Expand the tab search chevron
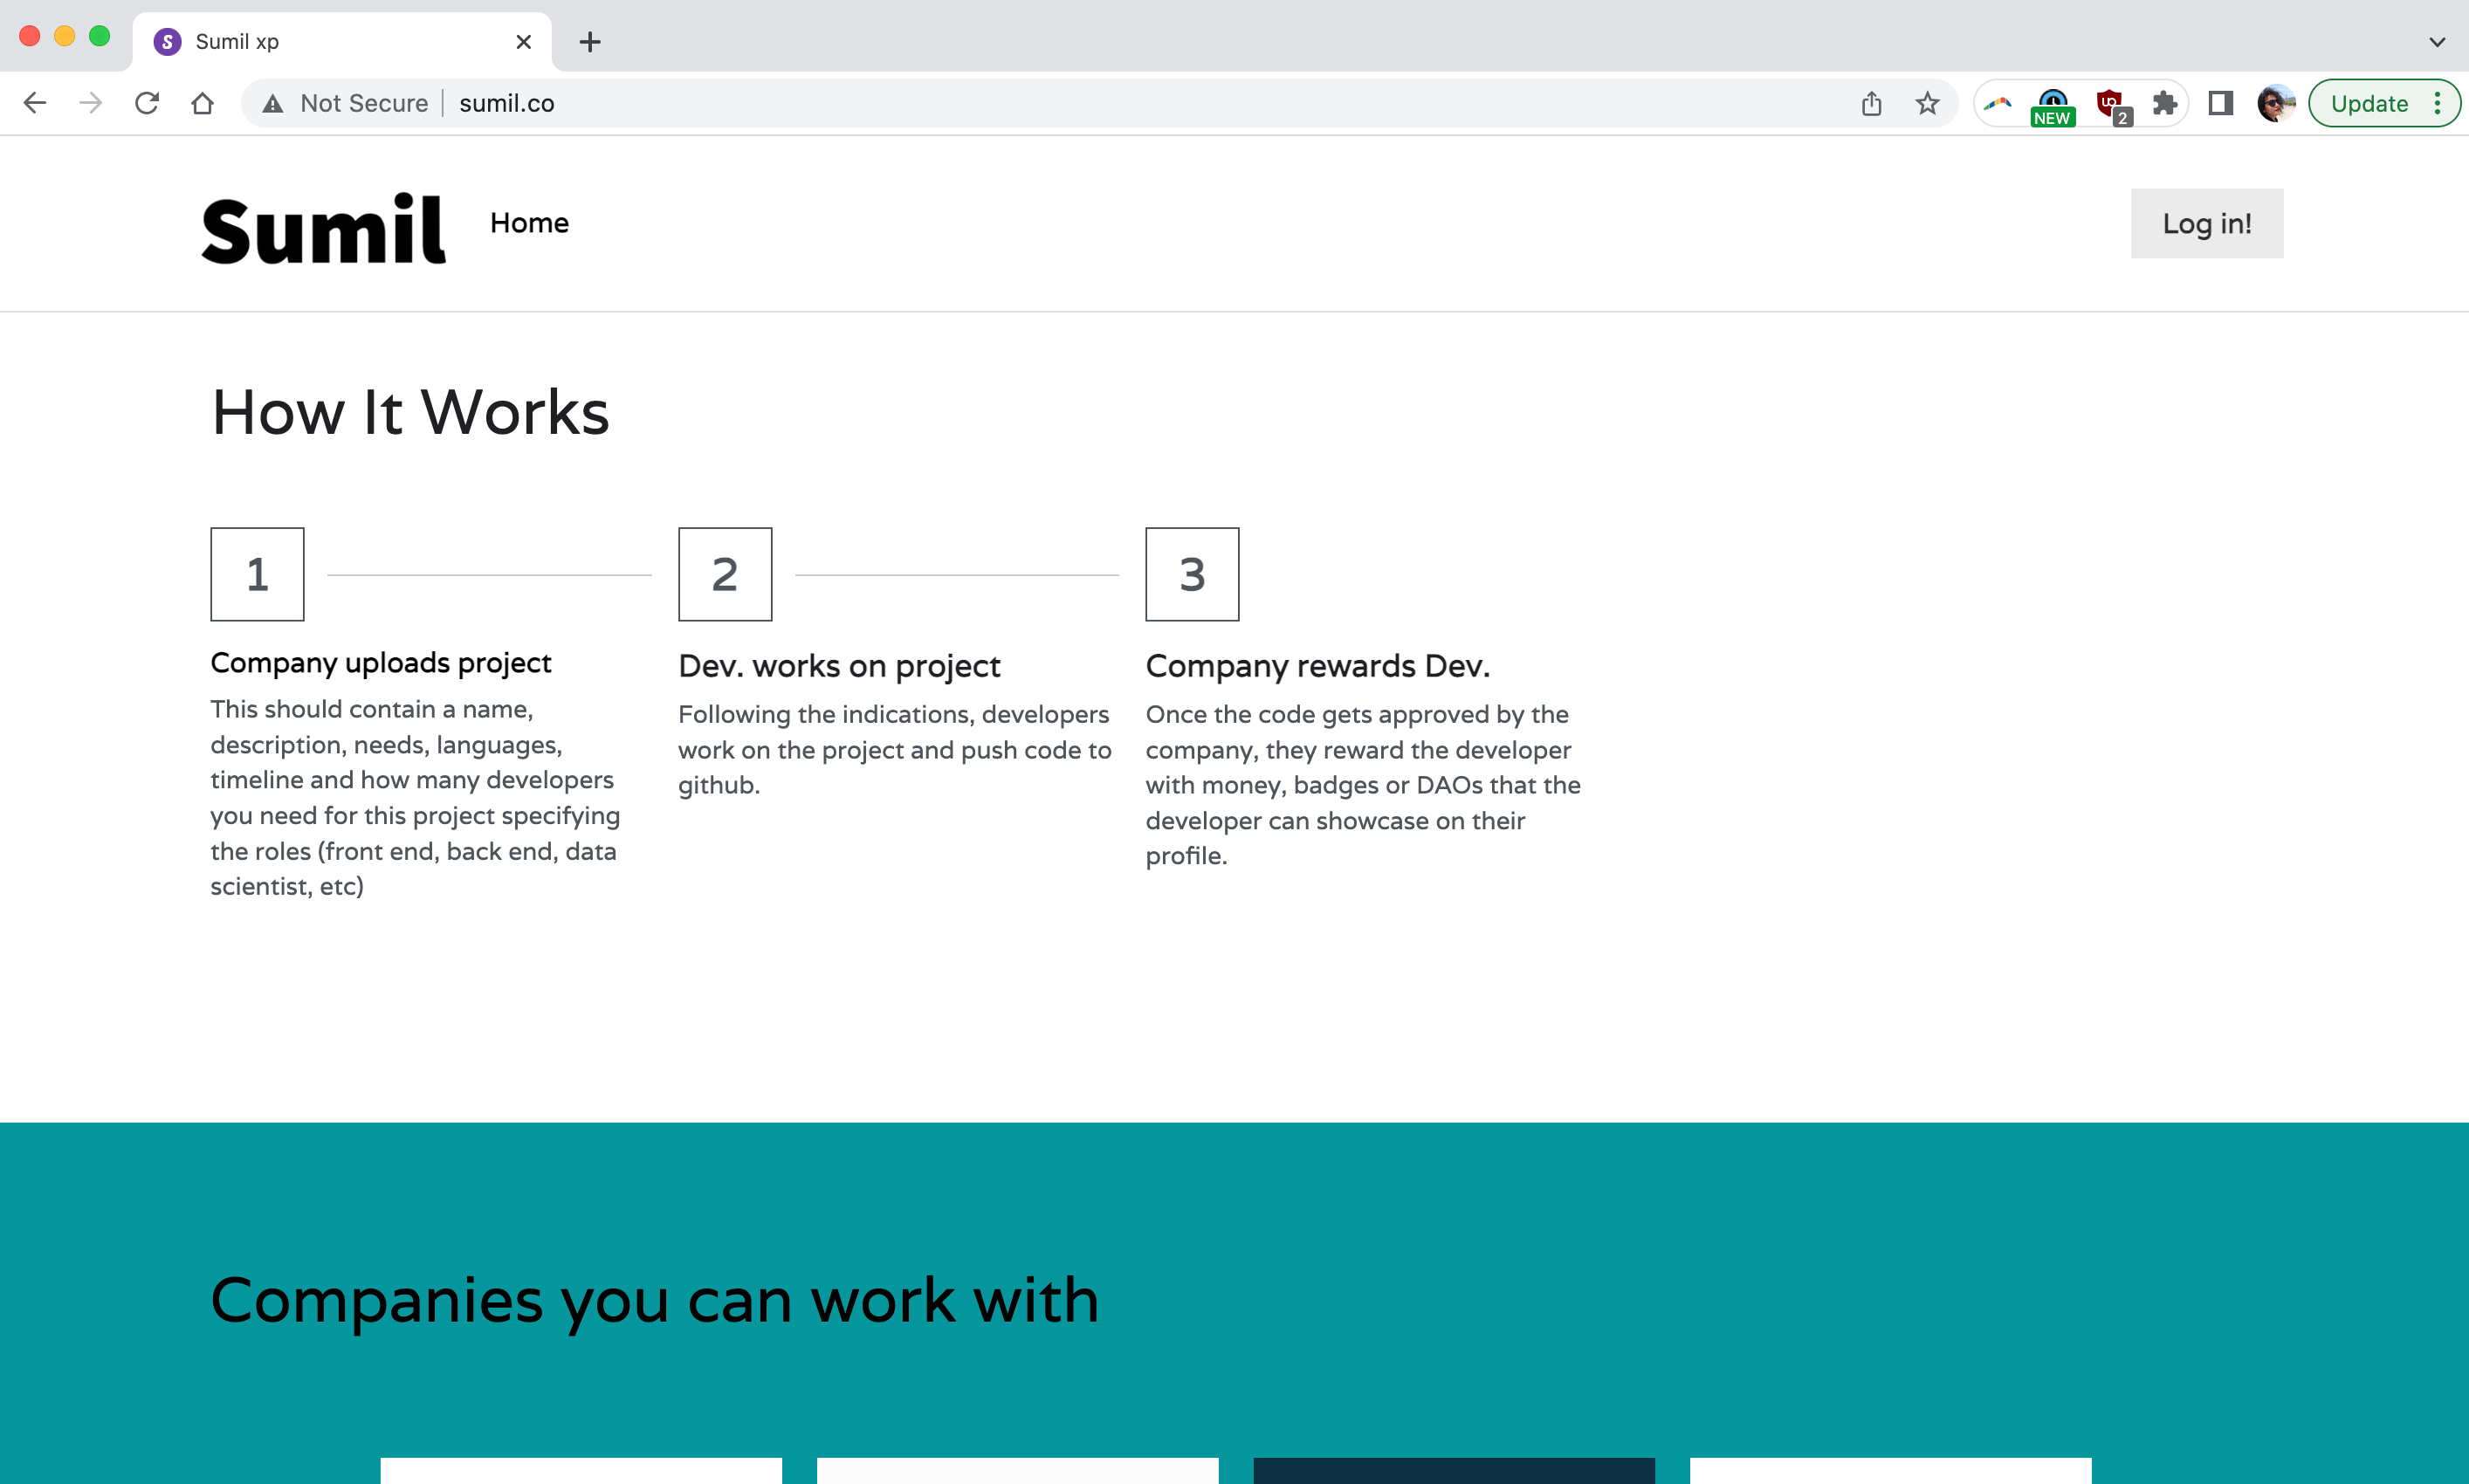 click(2436, 42)
